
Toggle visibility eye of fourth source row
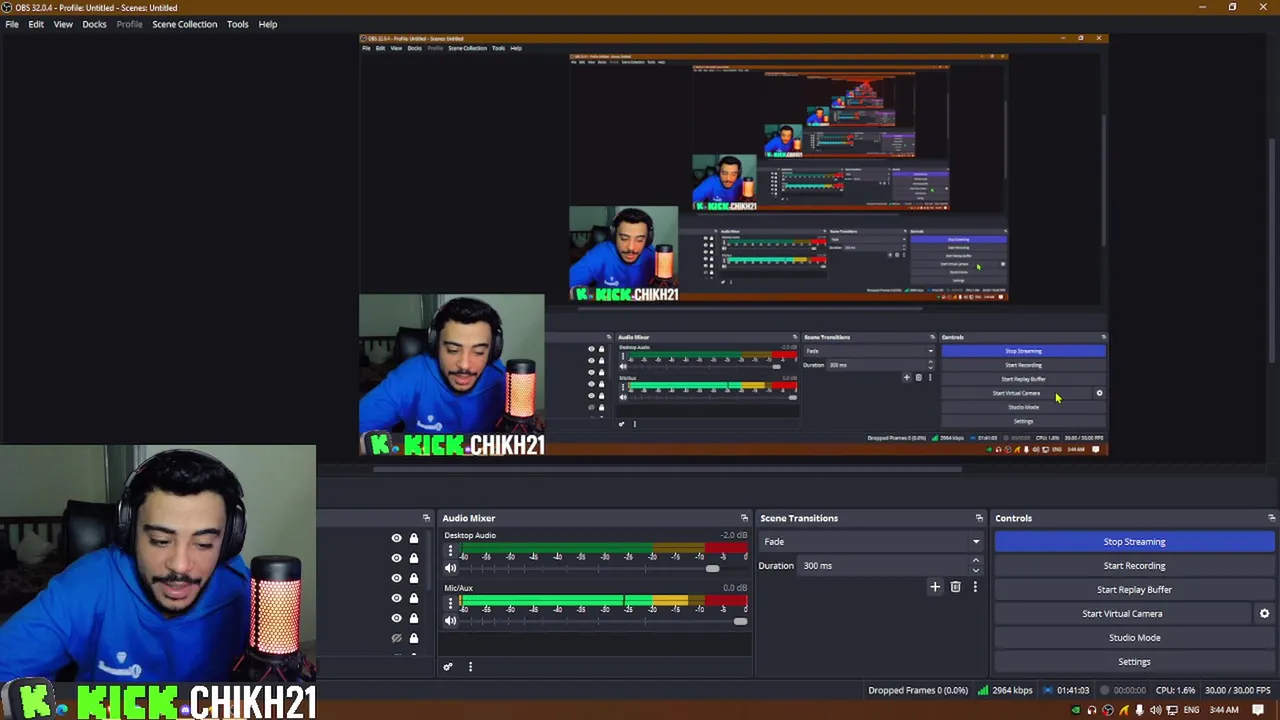(x=396, y=598)
